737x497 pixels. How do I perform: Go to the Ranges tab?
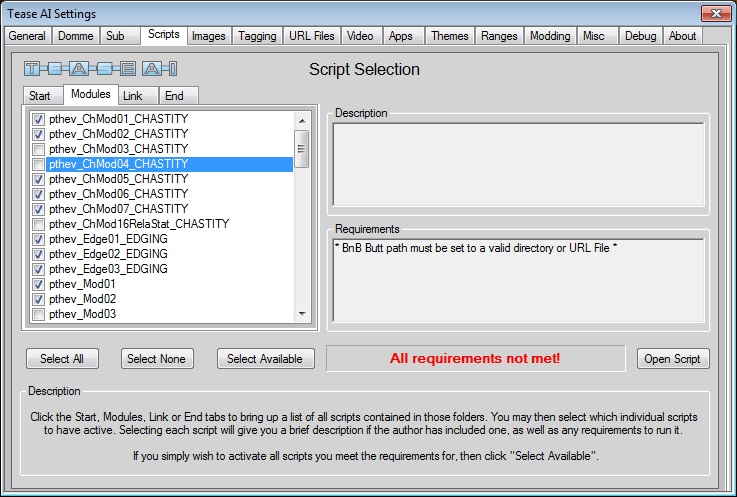pyautogui.click(x=499, y=36)
